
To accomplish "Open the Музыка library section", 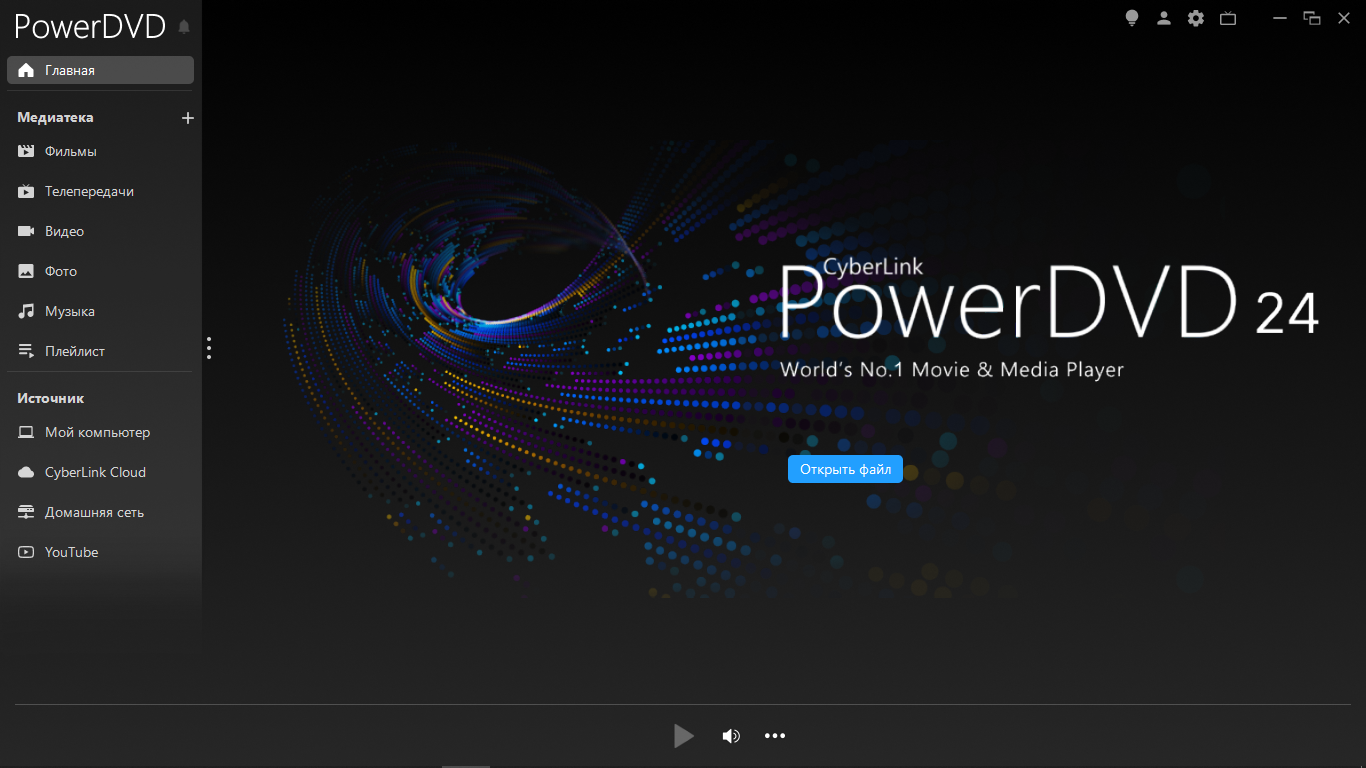I will [69, 312].
